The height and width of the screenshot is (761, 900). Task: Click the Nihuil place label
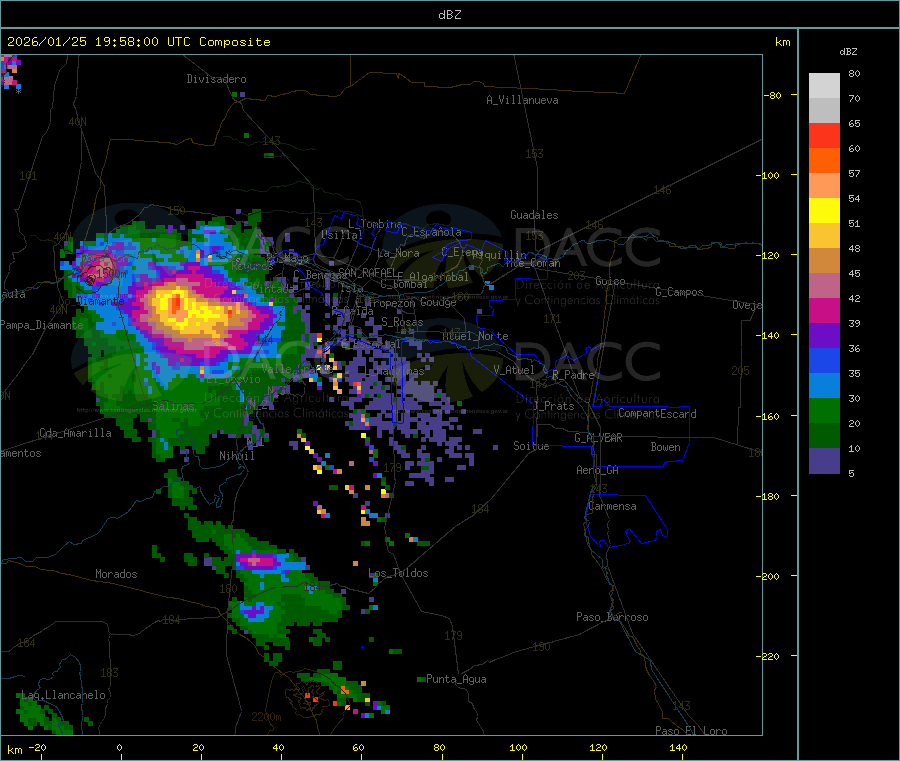click(236, 456)
